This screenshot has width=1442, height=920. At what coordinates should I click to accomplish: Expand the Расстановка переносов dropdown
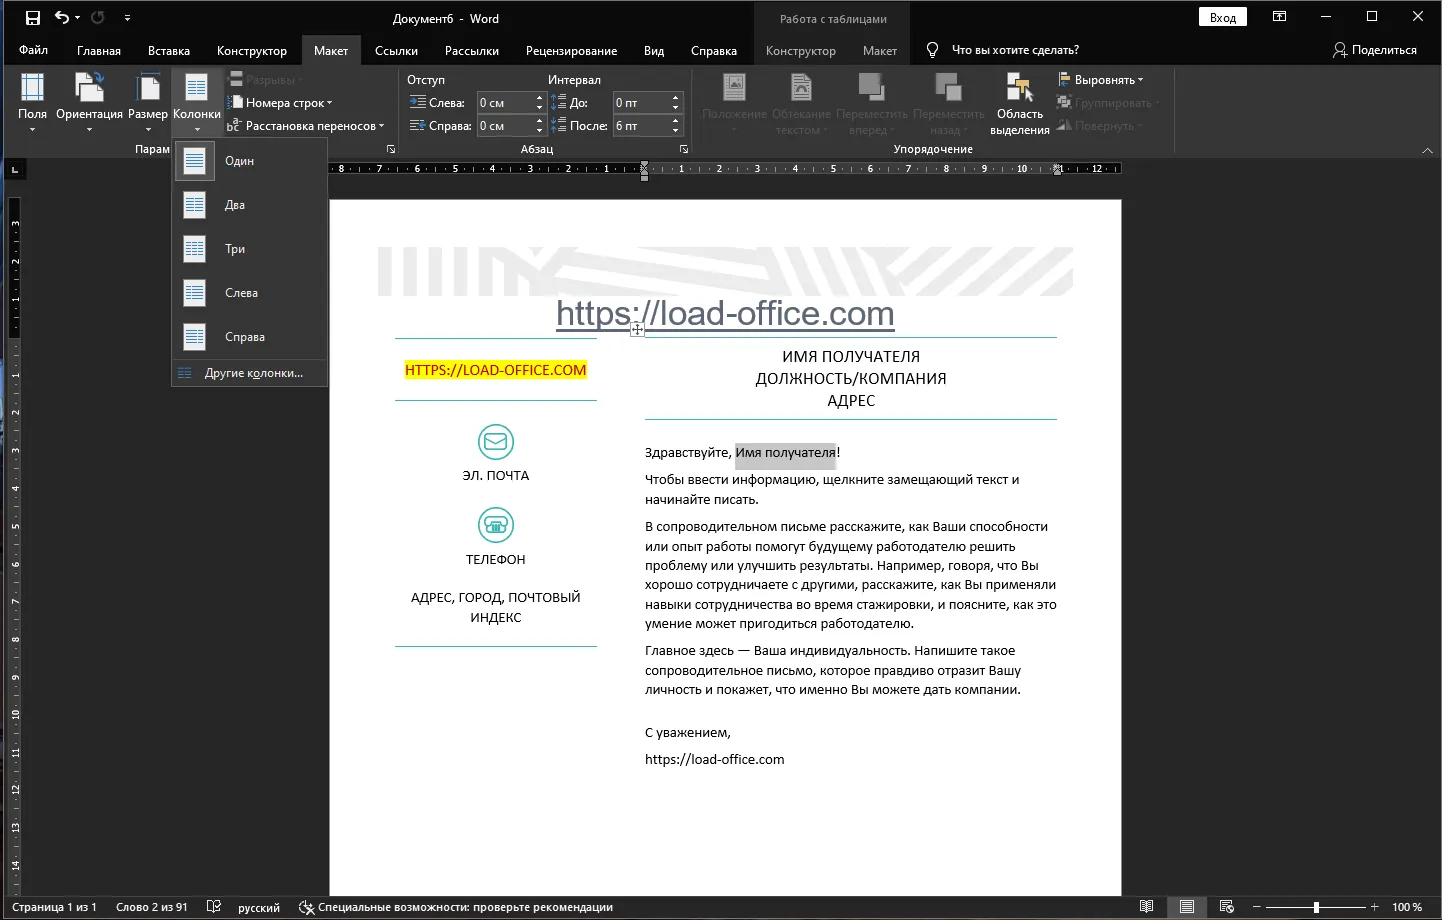click(306, 126)
